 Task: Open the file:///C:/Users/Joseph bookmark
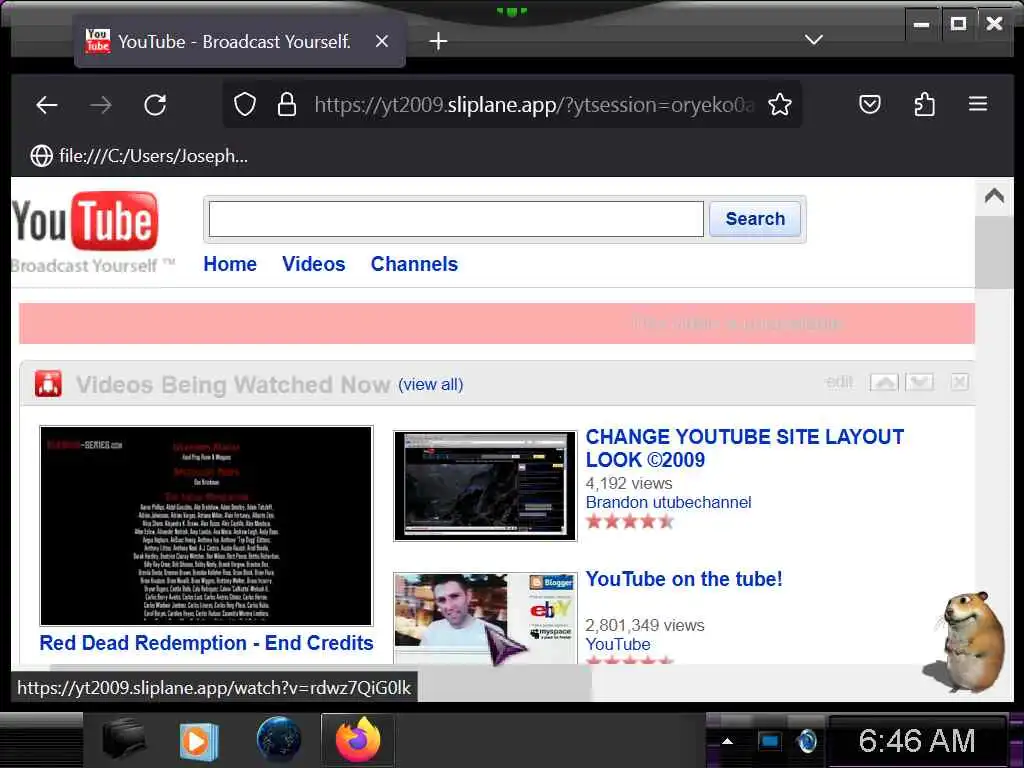pyautogui.click(x=139, y=156)
